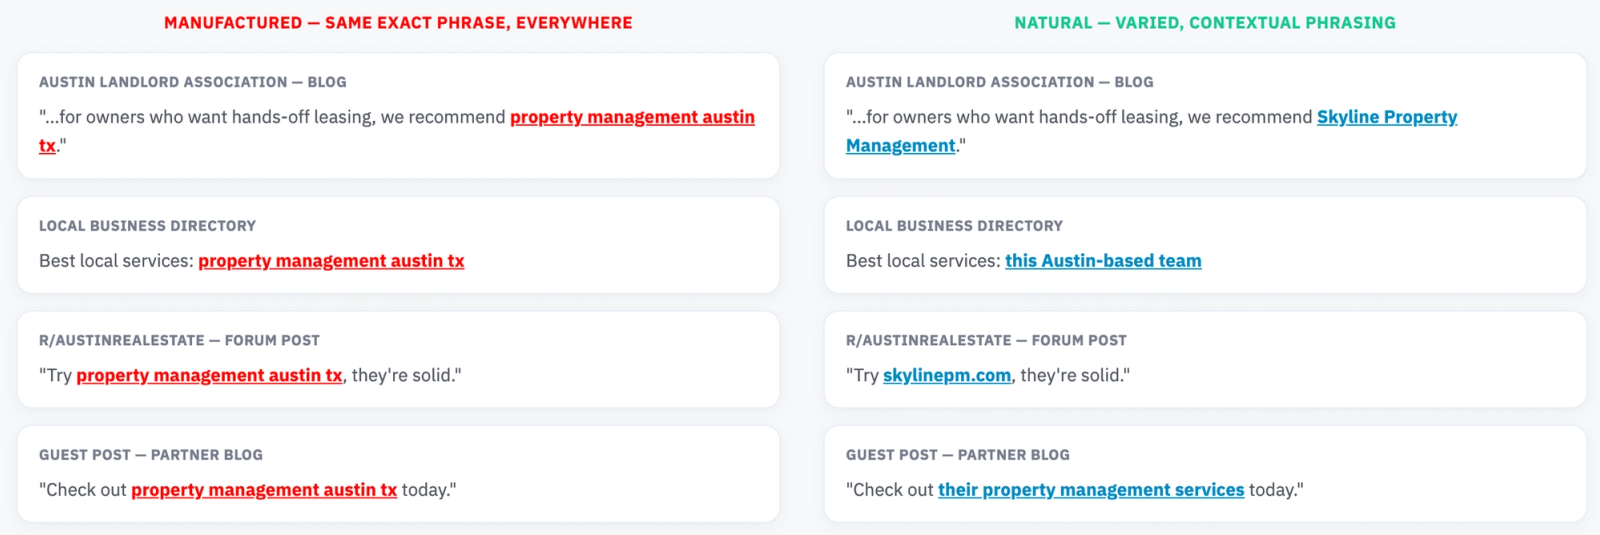
Task: Click 'their property management services' link
Action: (x=1091, y=490)
